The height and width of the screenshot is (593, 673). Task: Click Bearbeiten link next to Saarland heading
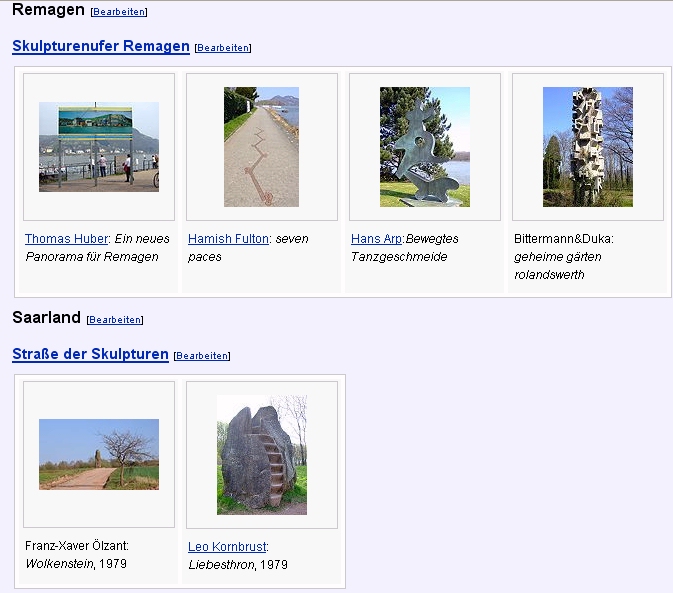coord(115,320)
